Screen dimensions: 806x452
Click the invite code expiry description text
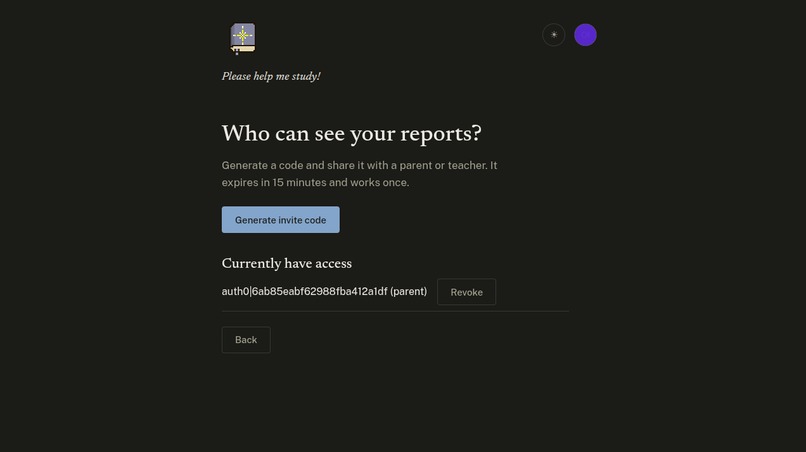(359, 174)
